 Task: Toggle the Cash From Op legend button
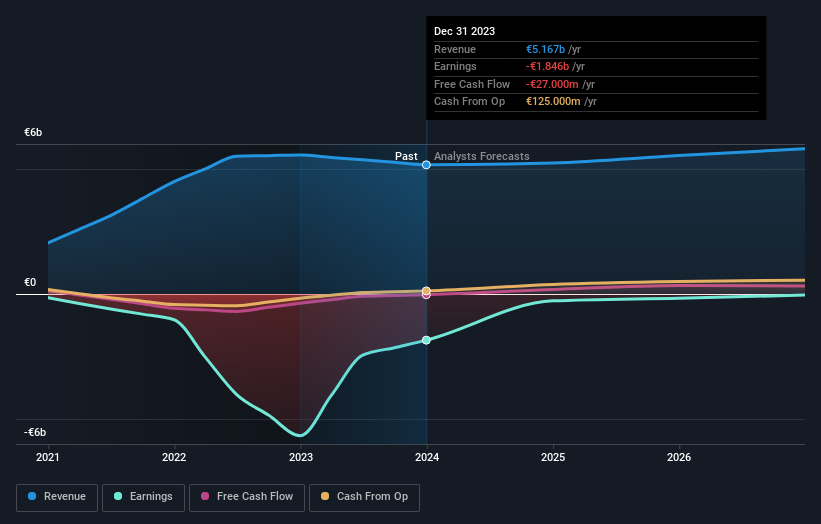(364, 497)
